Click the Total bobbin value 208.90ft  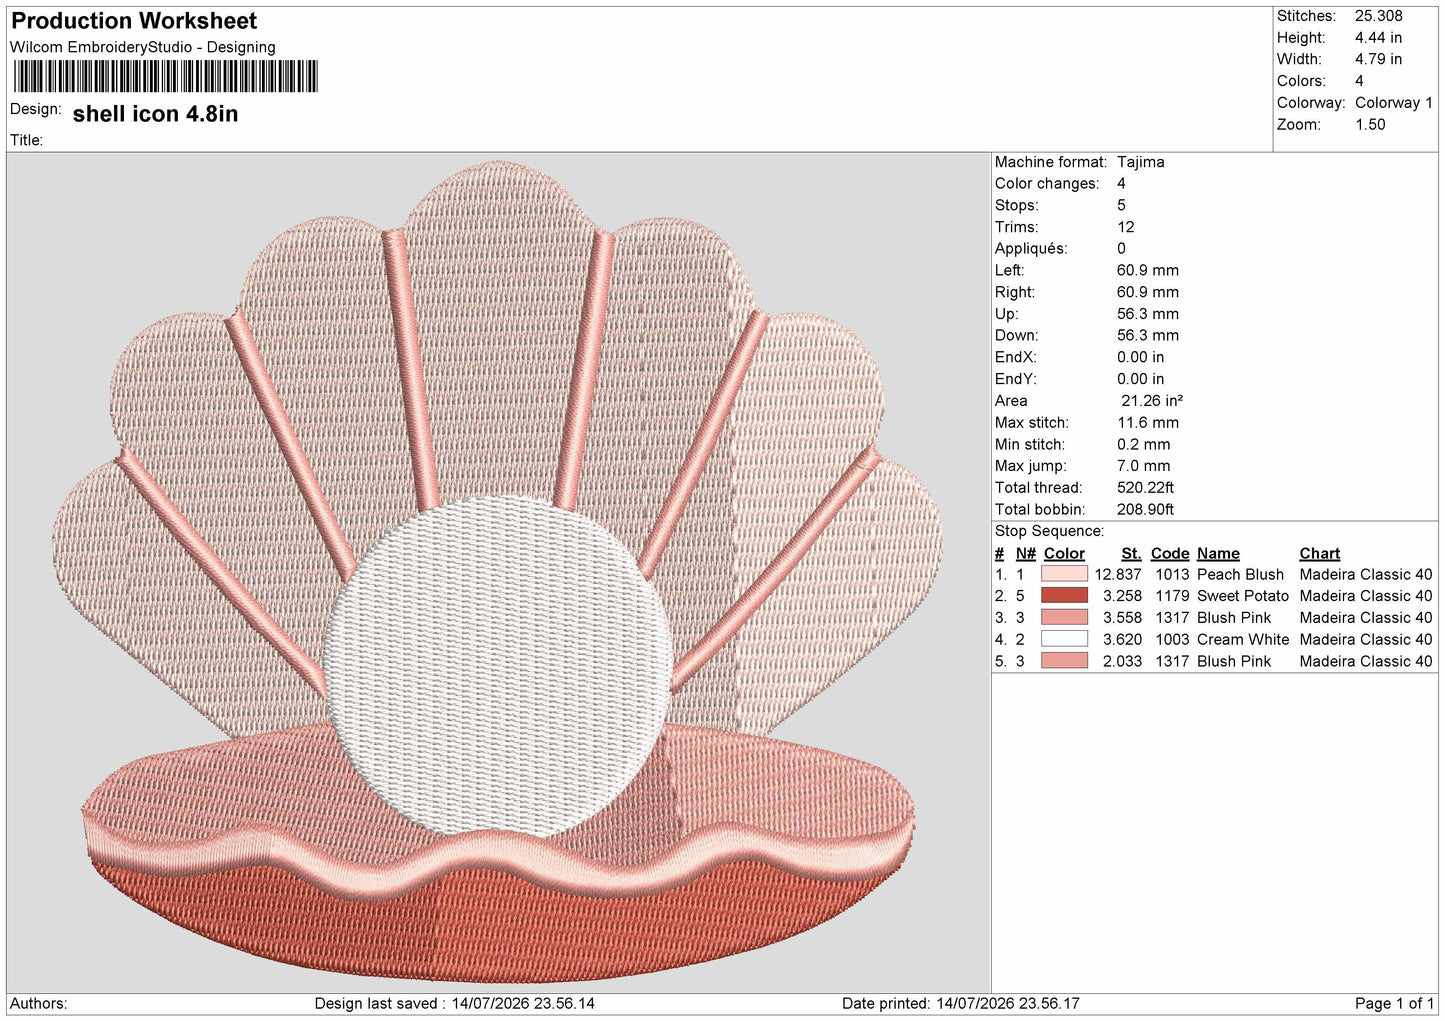tap(1145, 510)
